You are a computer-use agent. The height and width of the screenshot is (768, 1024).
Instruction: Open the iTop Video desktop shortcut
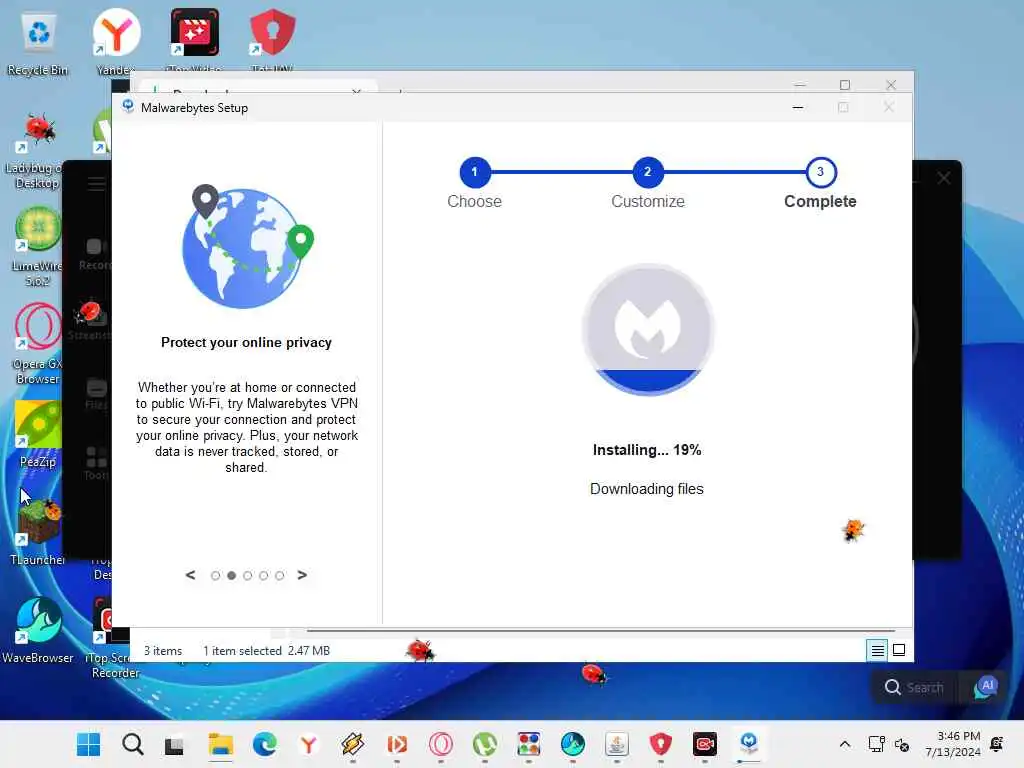click(195, 39)
